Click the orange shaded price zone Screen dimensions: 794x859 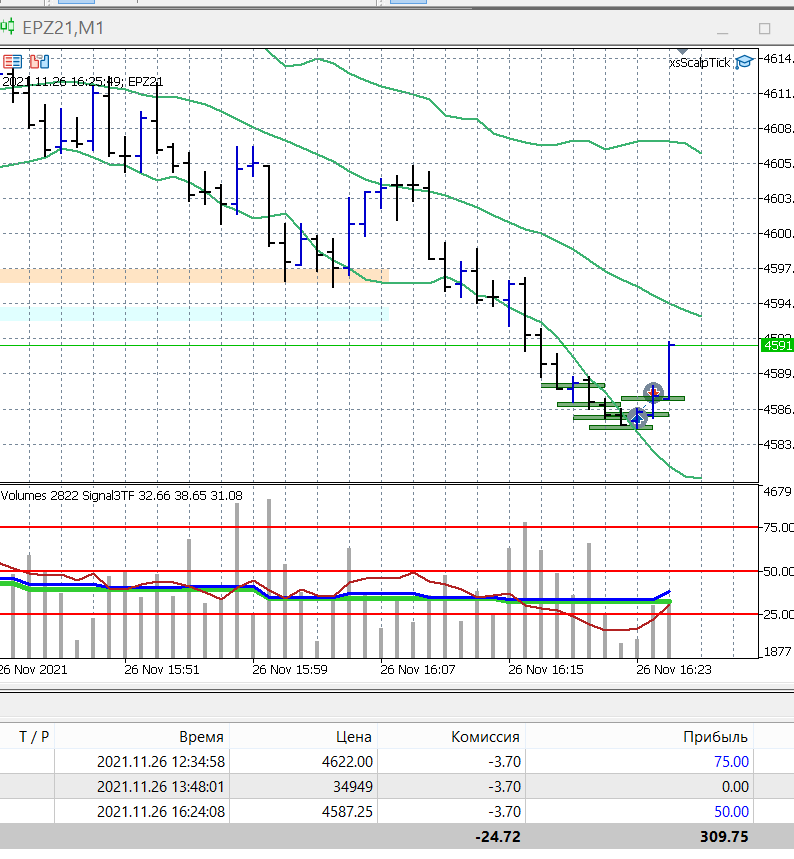pos(194,276)
